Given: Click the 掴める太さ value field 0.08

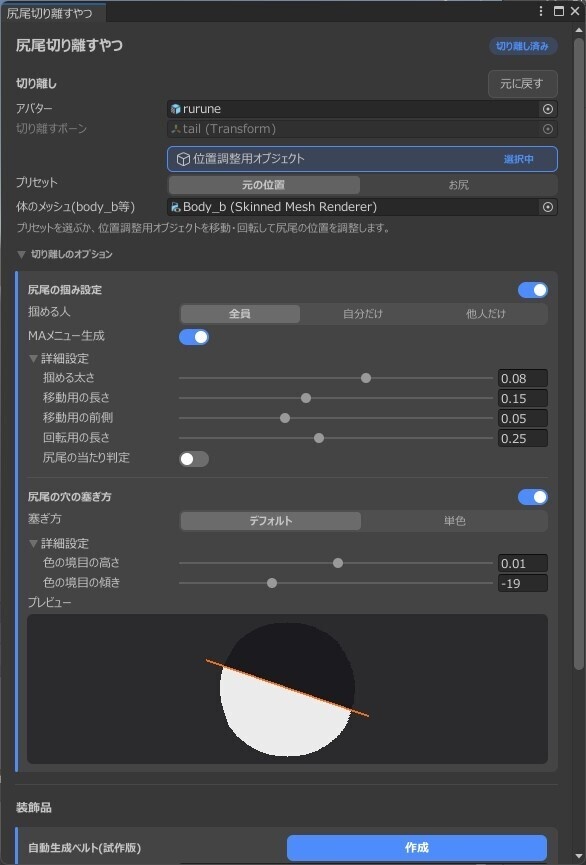Looking at the screenshot, I should pyautogui.click(x=523, y=378).
